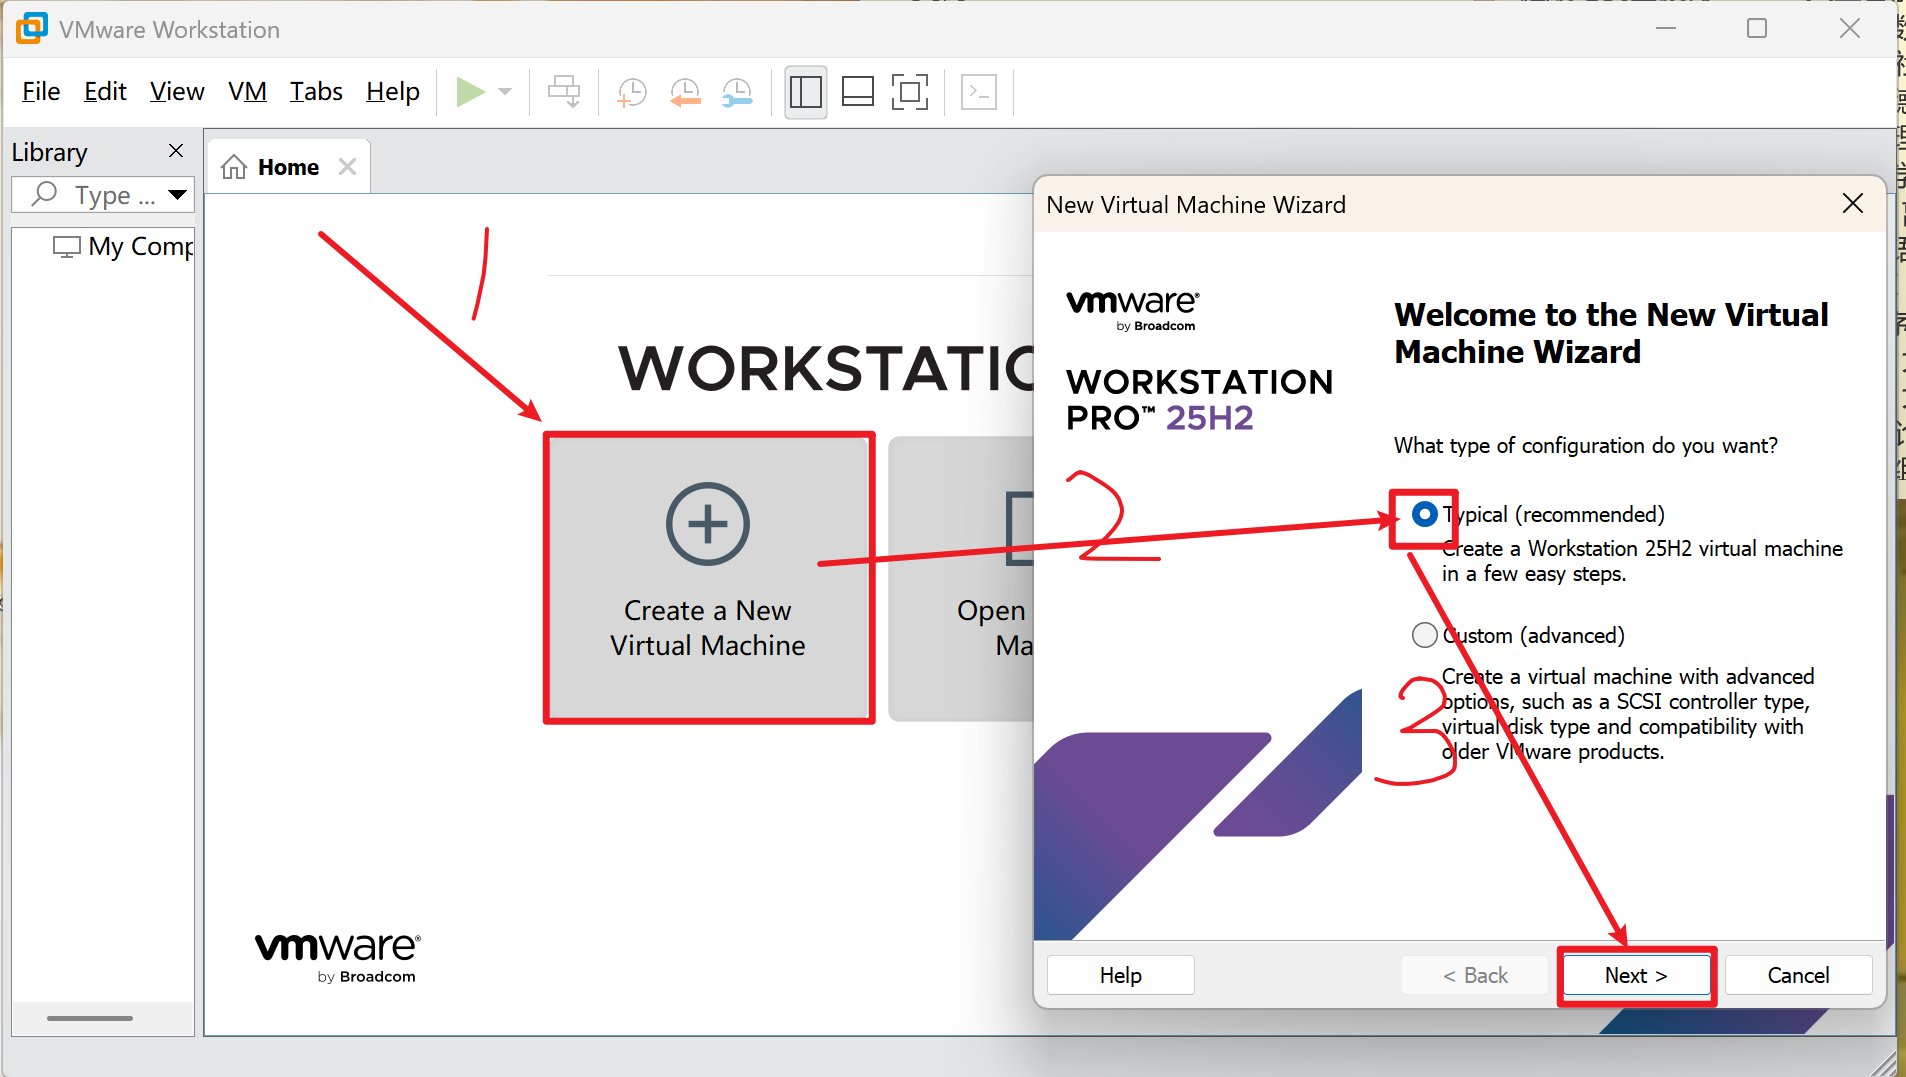Click the Library search input field
1906x1077 pixels.
103,195
